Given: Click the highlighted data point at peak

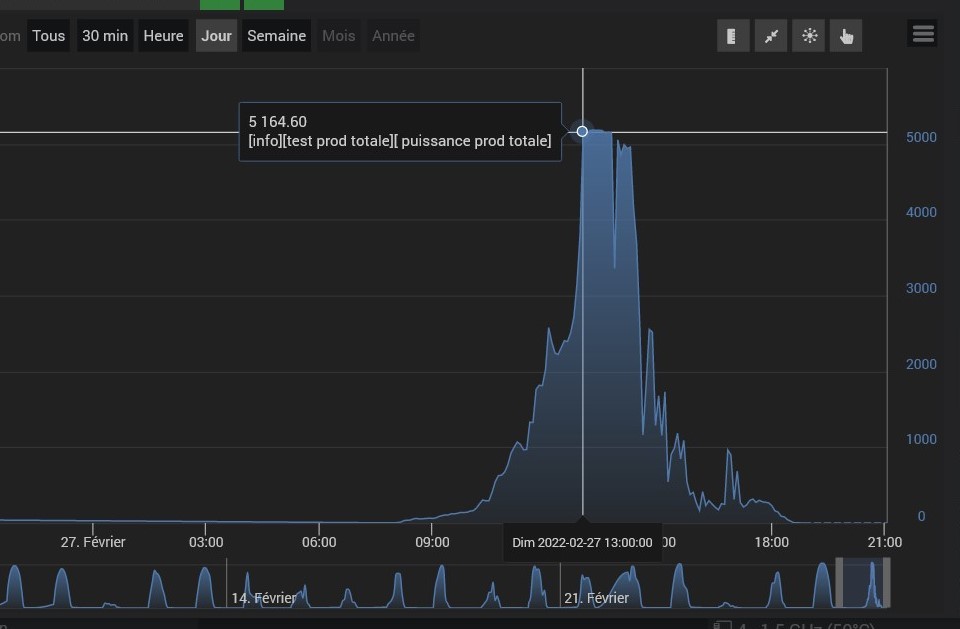Looking at the screenshot, I should coord(582,131).
